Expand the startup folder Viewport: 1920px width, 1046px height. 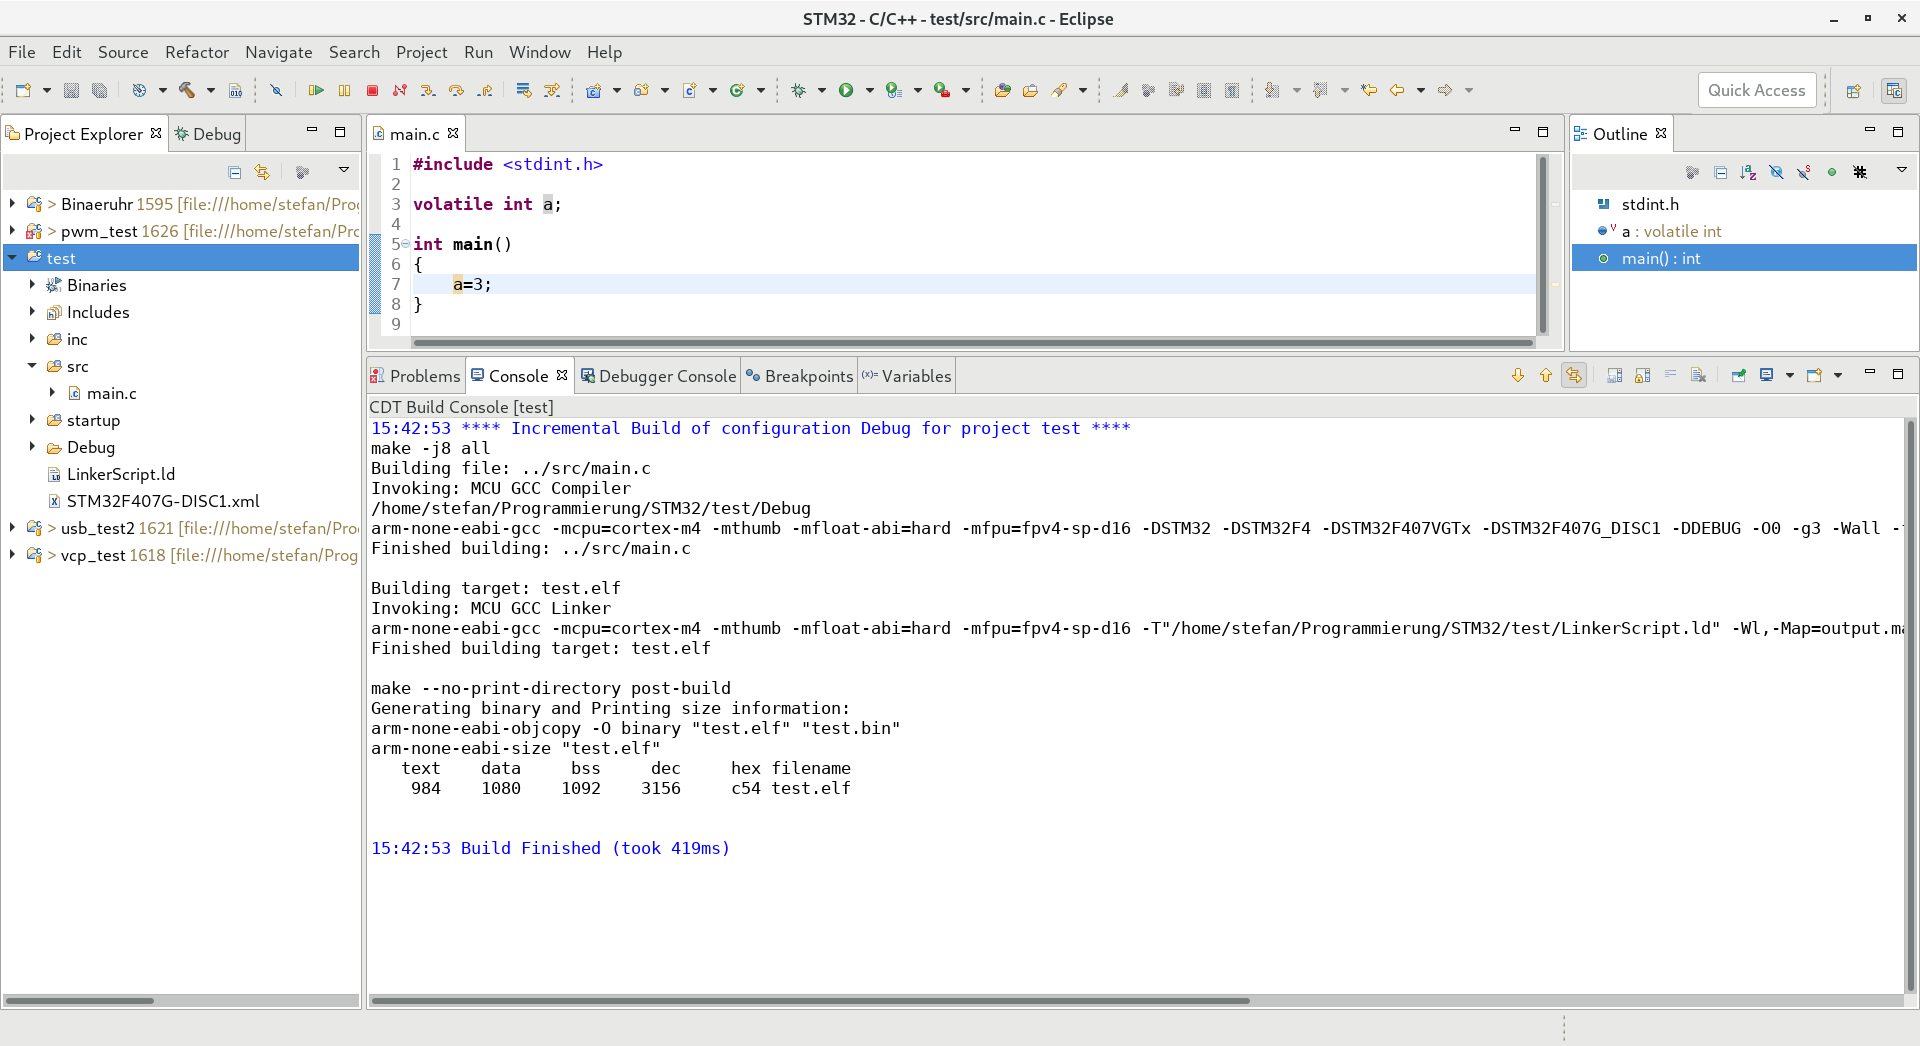point(32,420)
